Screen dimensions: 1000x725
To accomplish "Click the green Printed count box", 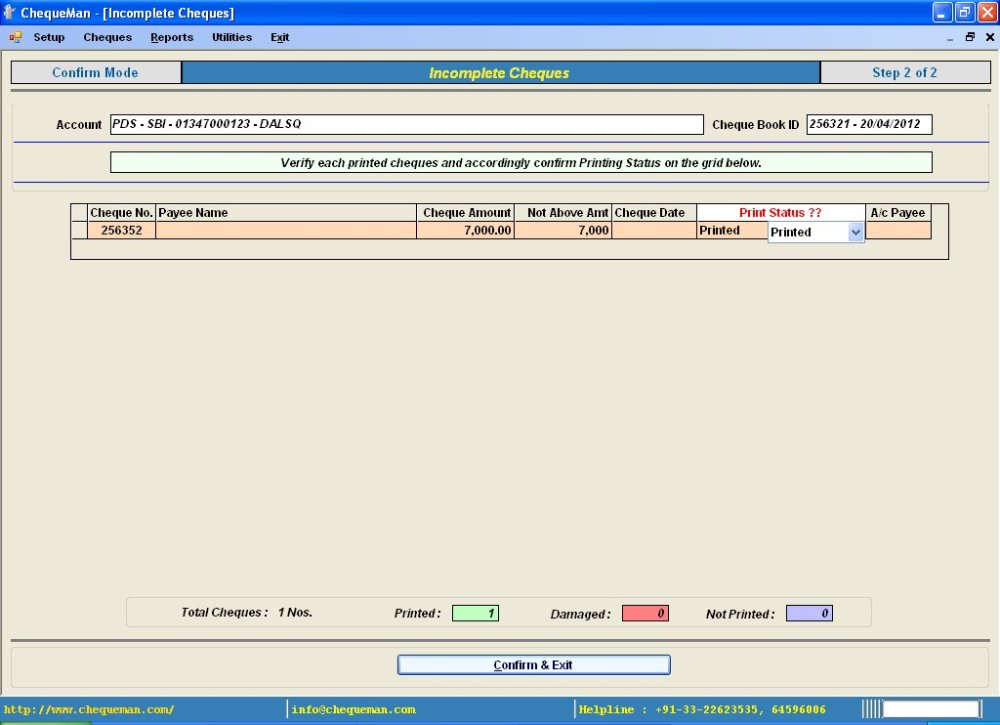I will pos(477,612).
